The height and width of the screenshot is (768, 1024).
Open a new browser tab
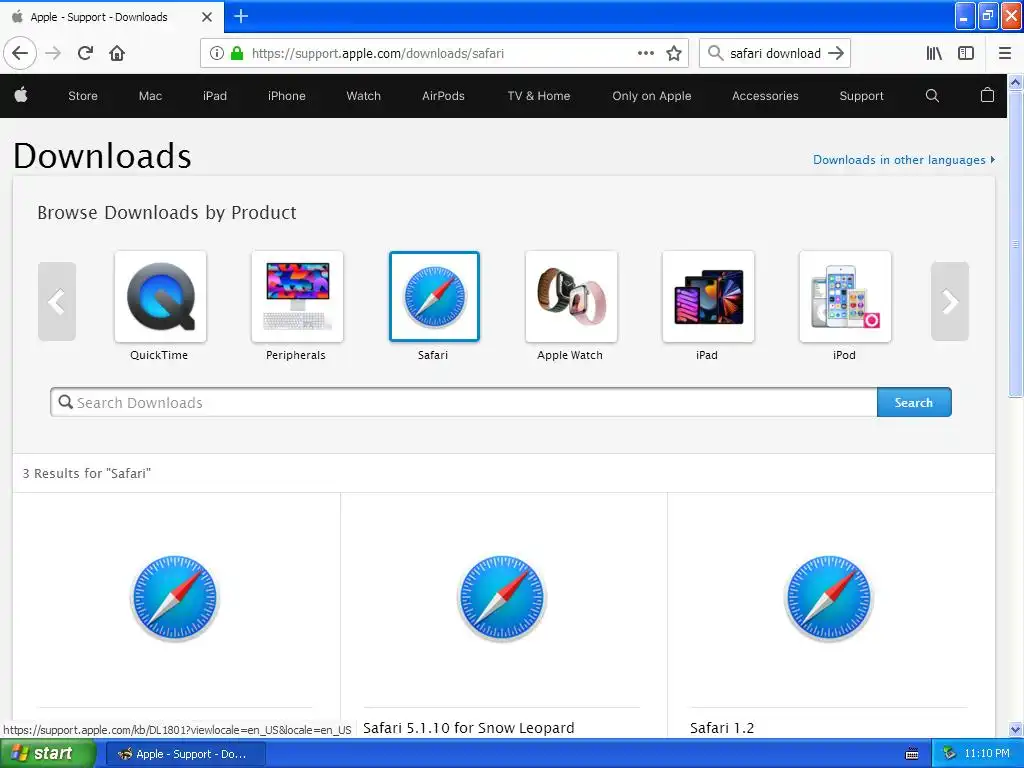(x=241, y=16)
